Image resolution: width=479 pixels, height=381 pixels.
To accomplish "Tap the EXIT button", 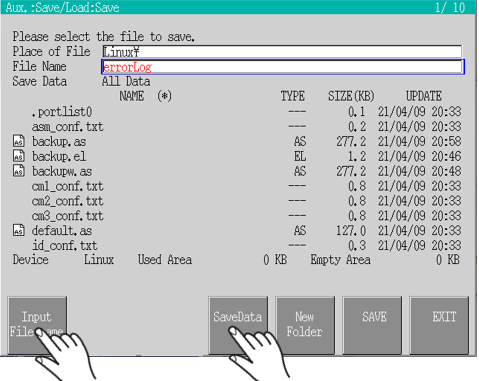I will (439, 325).
